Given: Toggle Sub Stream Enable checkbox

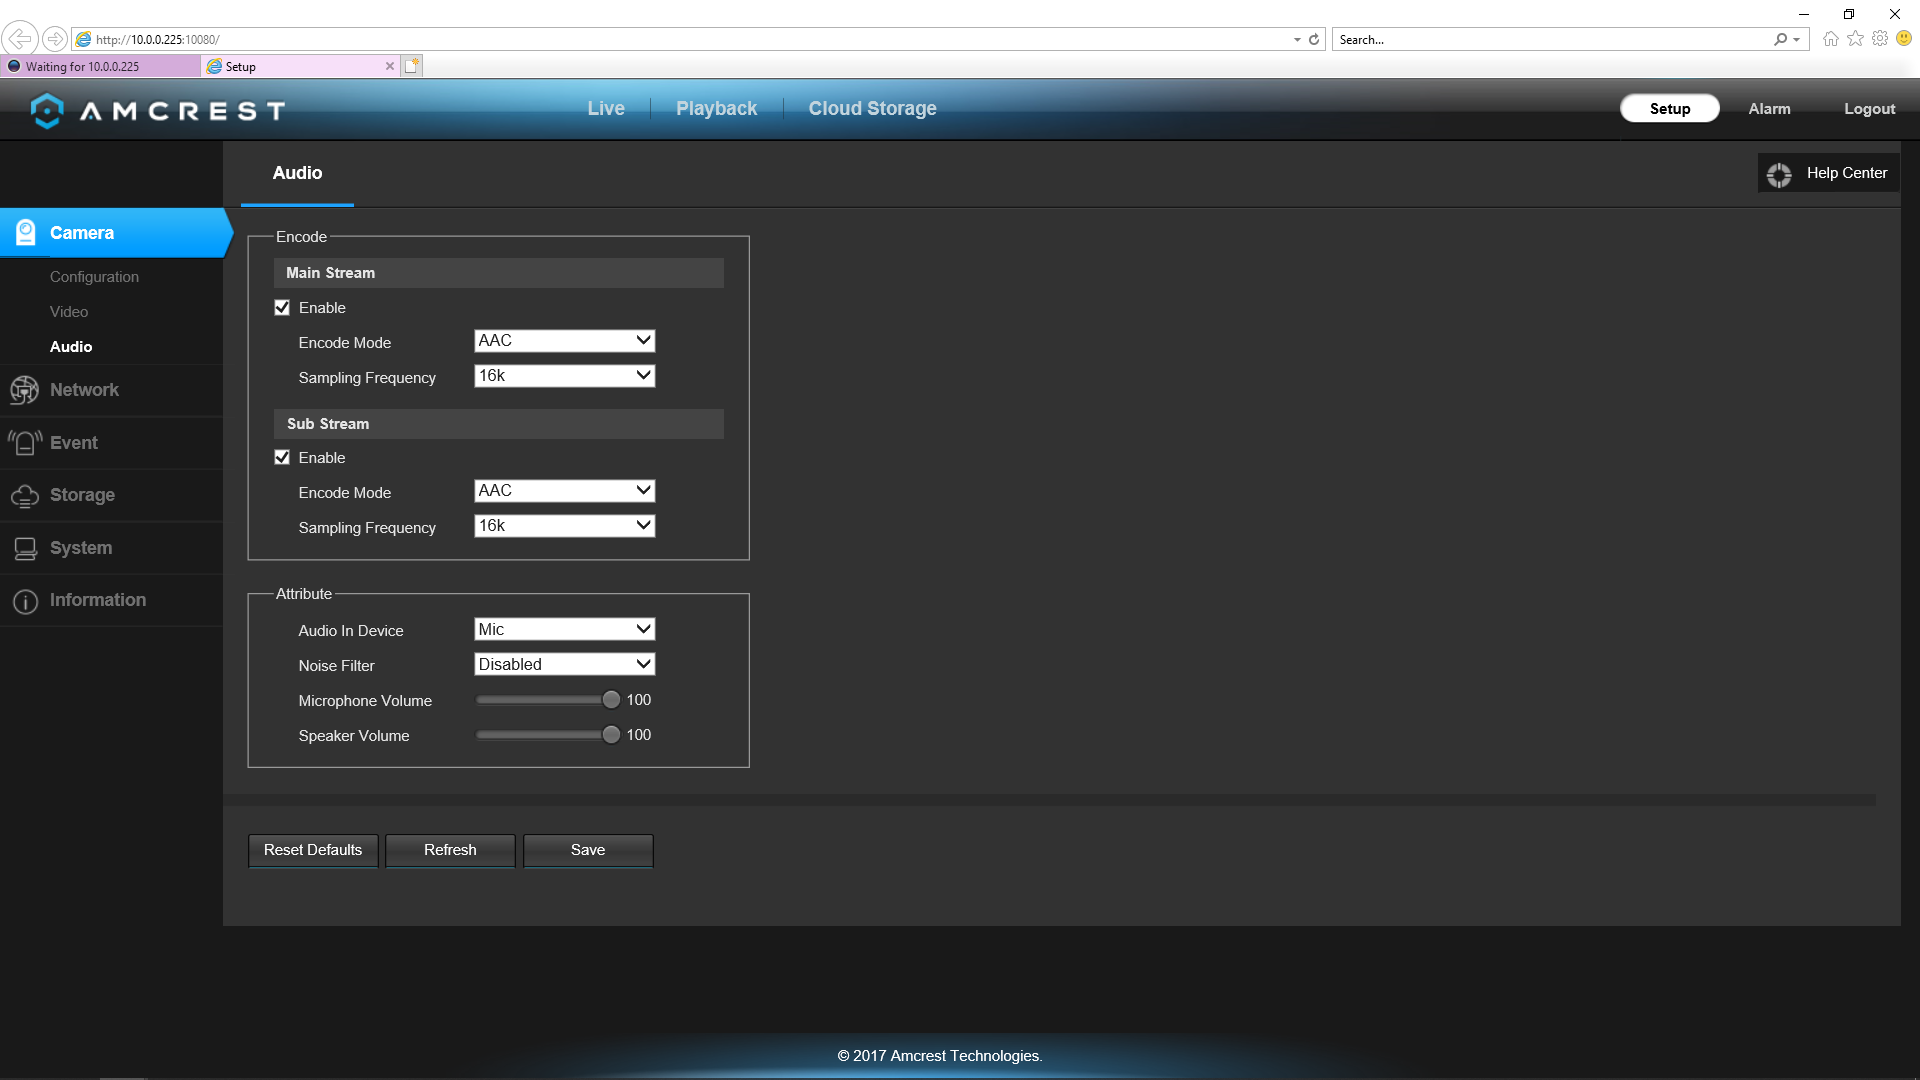Looking at the screenshot, I should (x=282, y=458).
